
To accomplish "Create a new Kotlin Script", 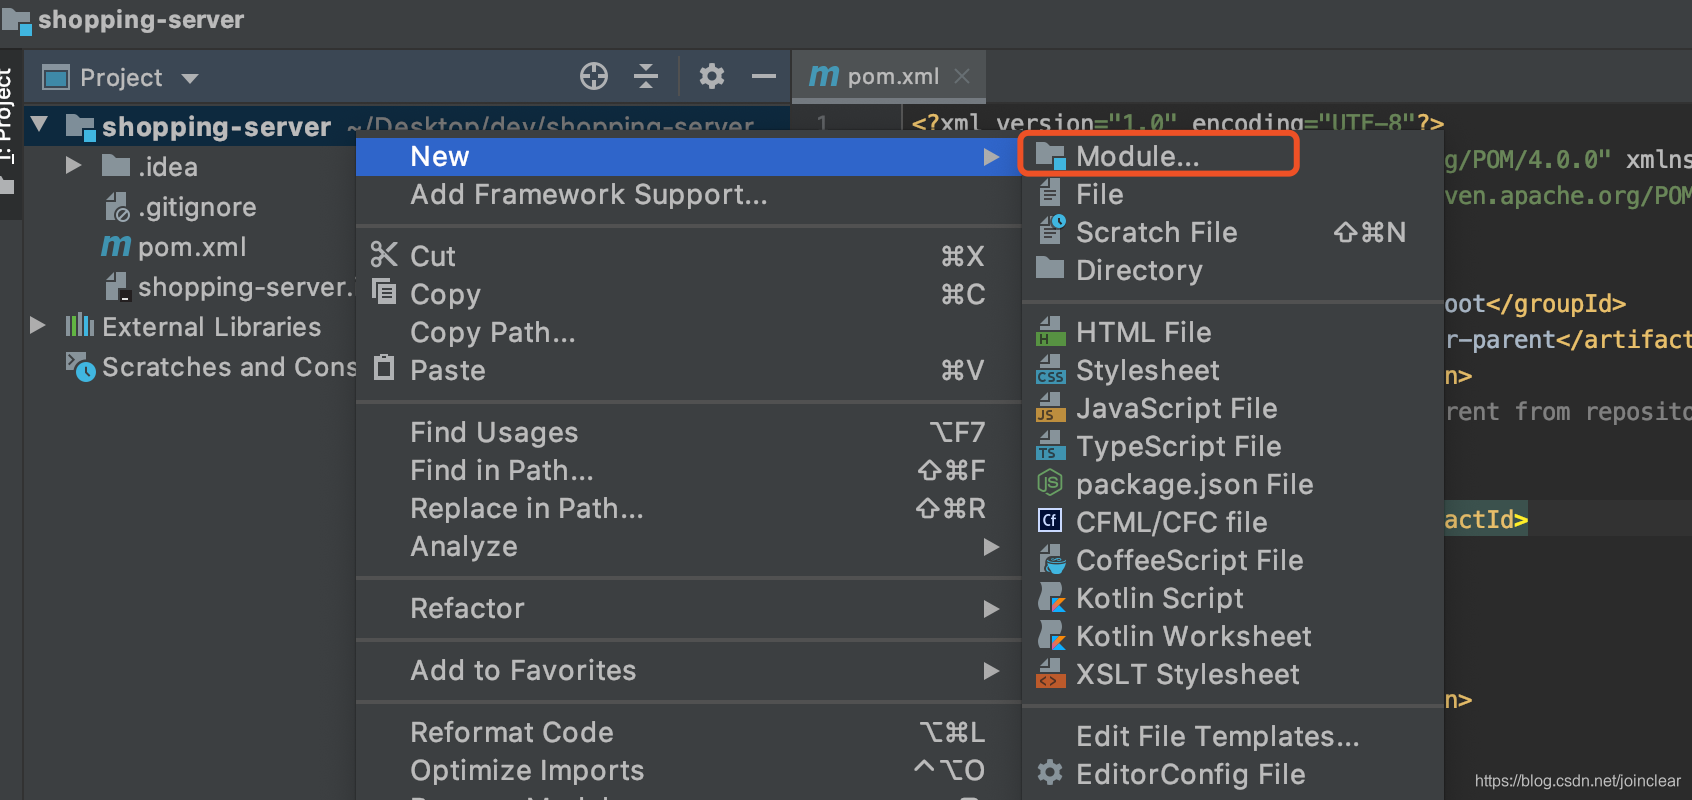I will [x=1233, y=598].
